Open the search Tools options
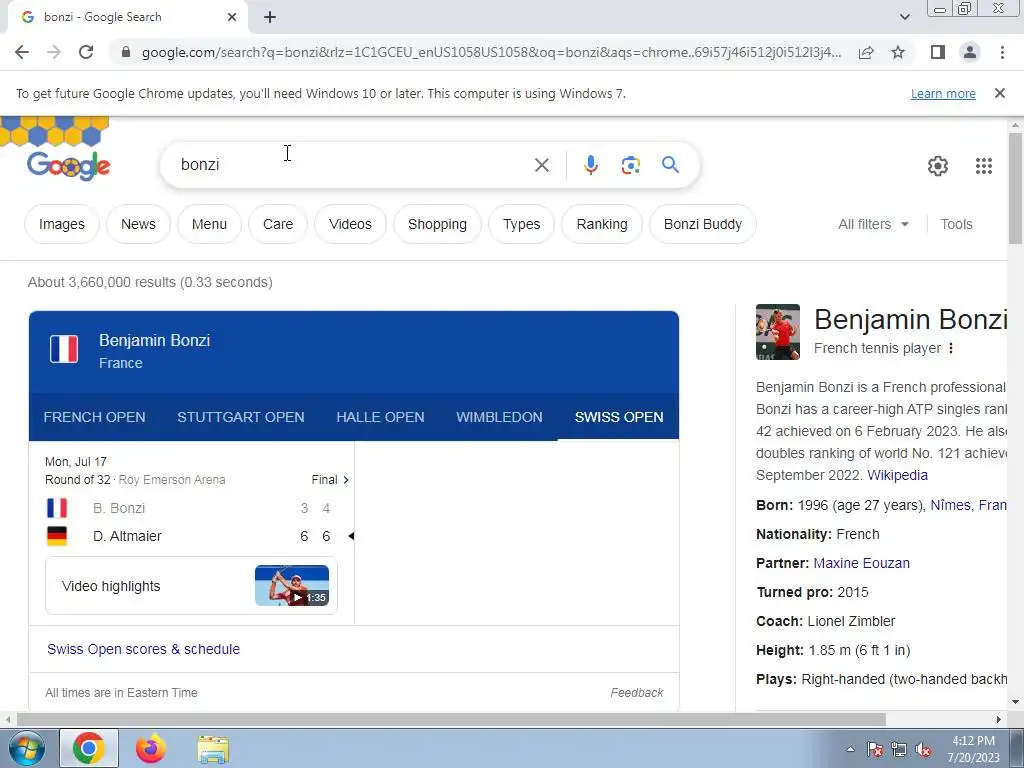This screenshot has width=1024, height=768. click(956, 224)
